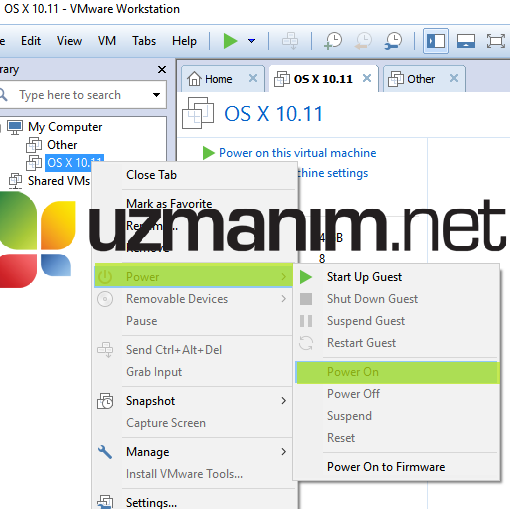Enter full screen mode via toolbar icon
This screenshot has height=509, width=510.
(496, 41)
